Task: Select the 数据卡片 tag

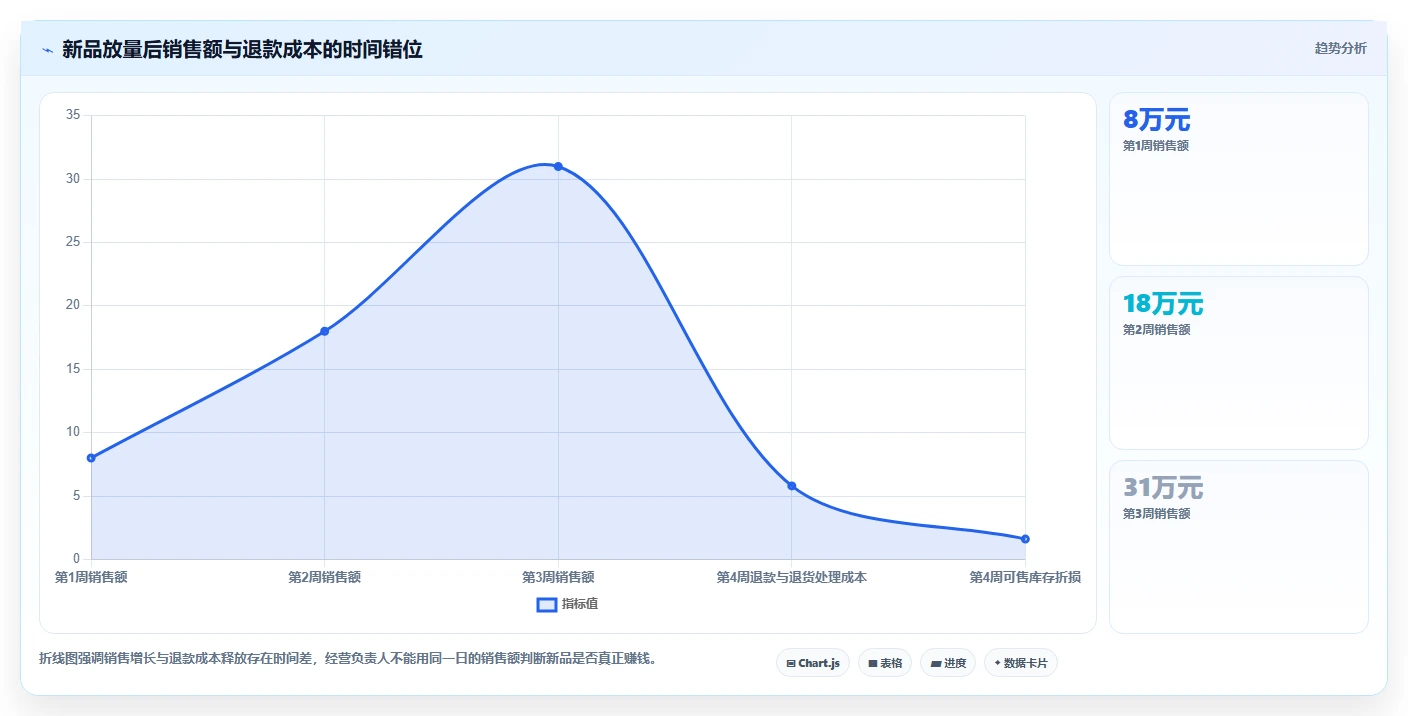Action: pyautogui.click(x=1021, y=663)
